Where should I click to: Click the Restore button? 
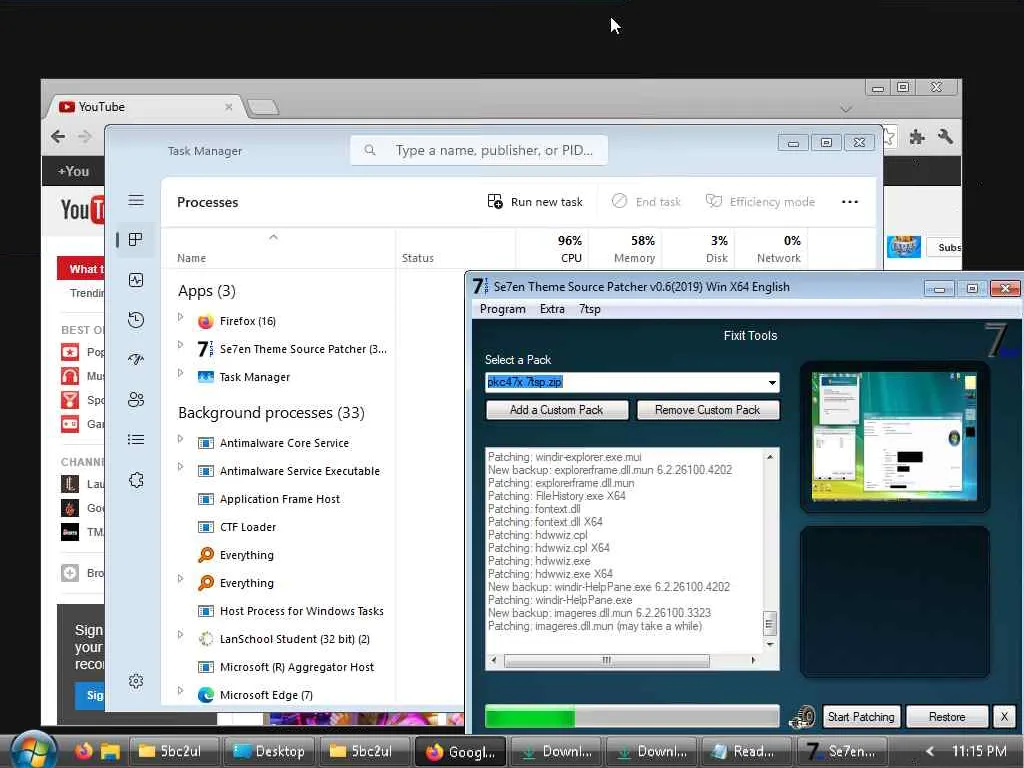[947, 717]
